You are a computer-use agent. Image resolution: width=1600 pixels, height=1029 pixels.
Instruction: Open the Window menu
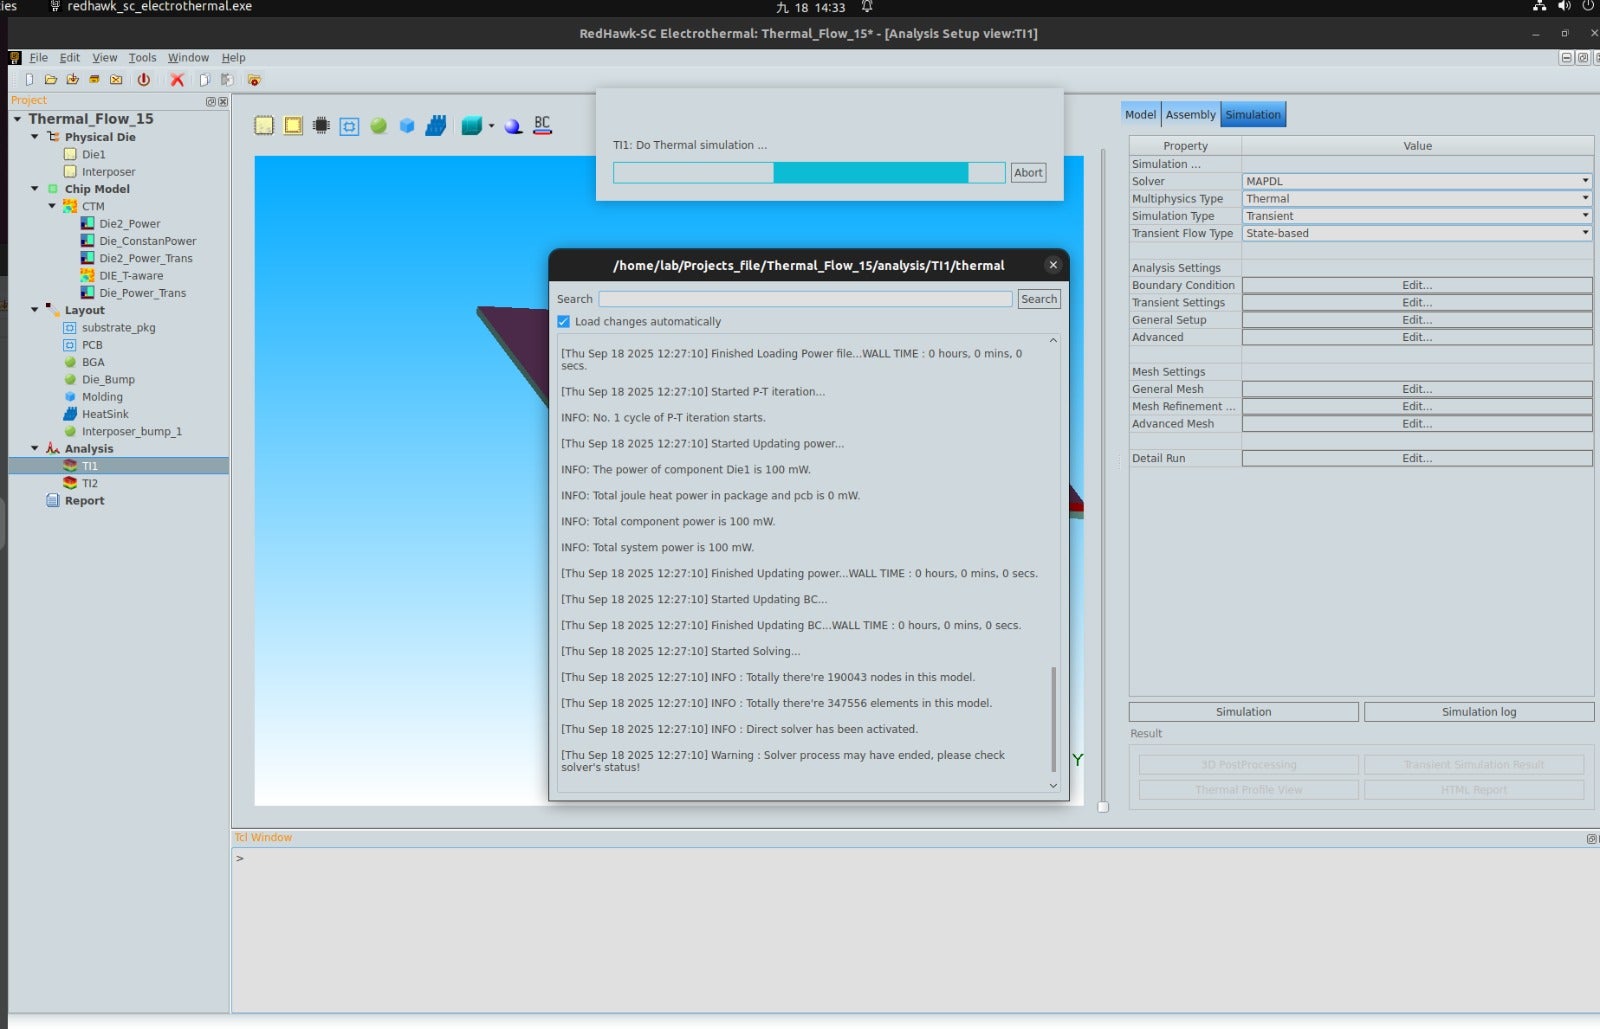tap(188, 58)
